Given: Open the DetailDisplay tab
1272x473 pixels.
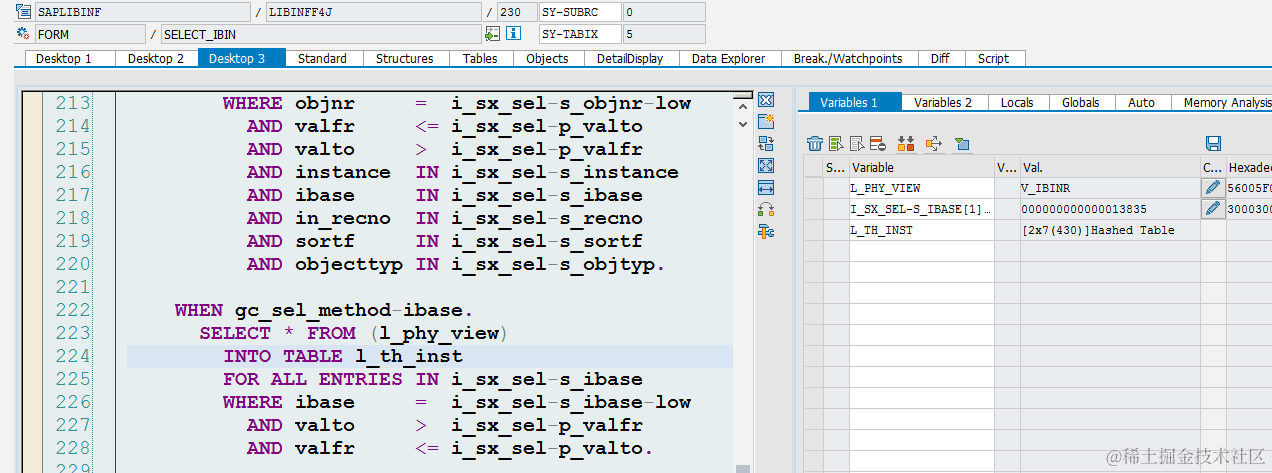Looking at the screenshot, I should (630, 58).
